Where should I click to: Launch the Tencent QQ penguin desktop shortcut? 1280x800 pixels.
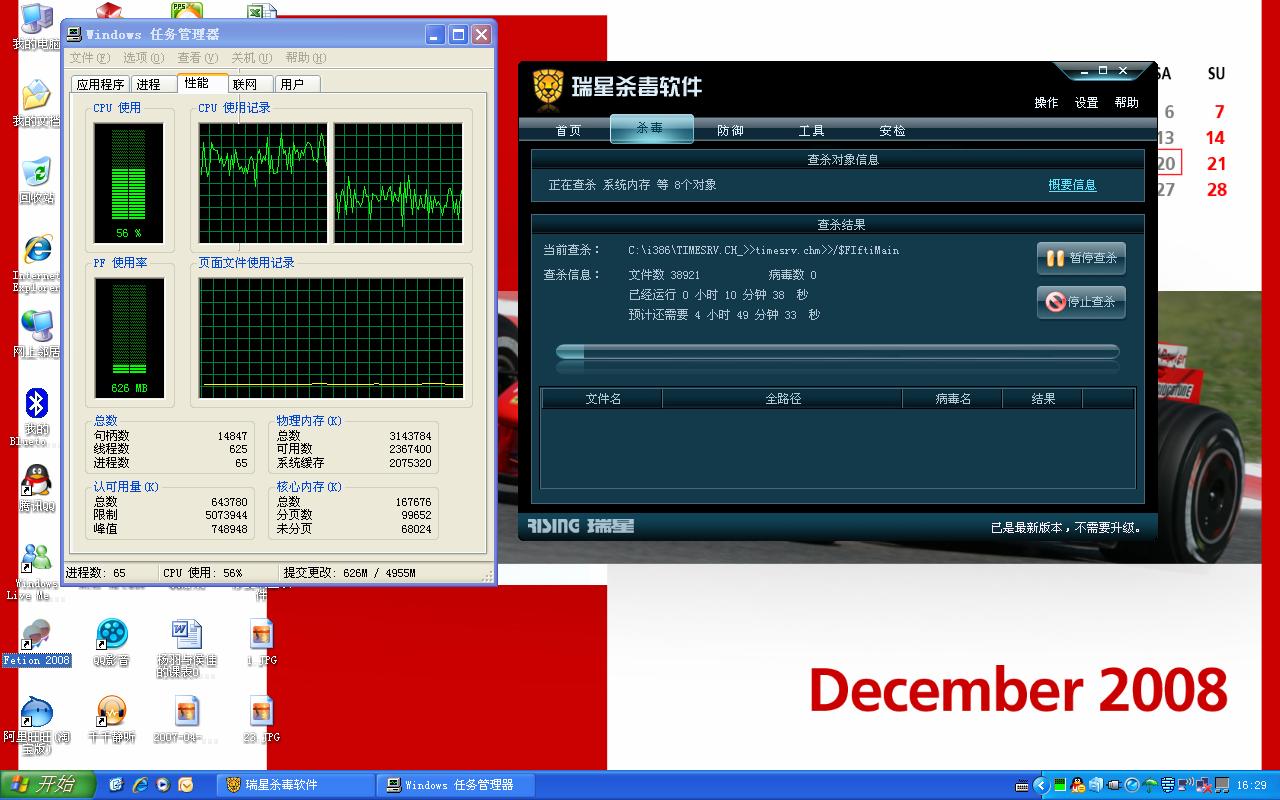coord(36,488)
